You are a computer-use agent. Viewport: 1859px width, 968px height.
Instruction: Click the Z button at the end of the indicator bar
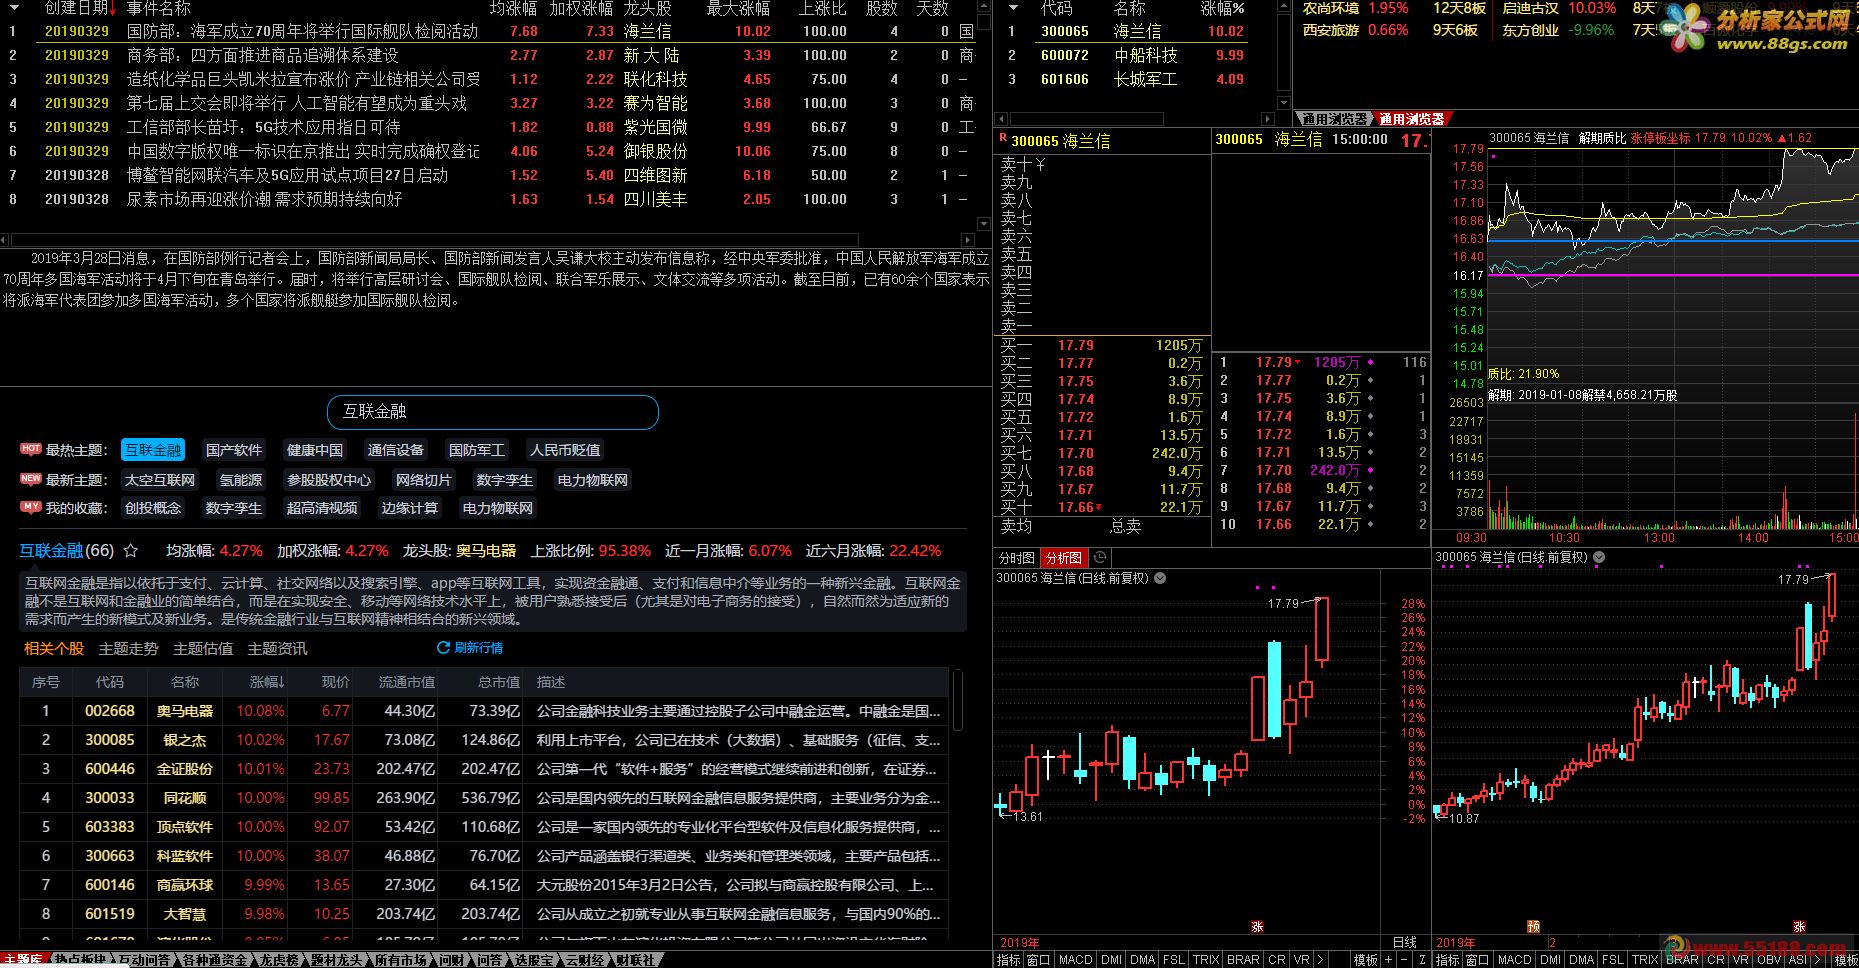(x=1422, y=960)
